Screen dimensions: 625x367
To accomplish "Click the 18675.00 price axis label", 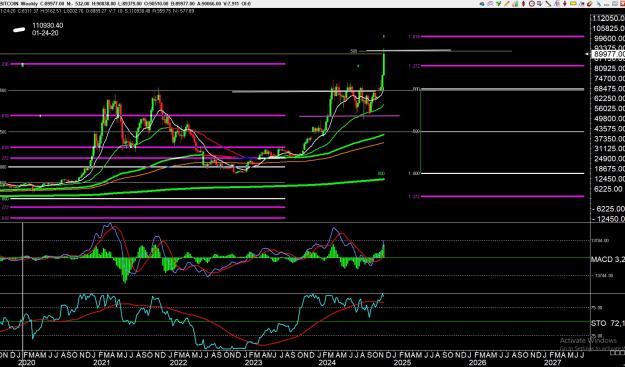I will pos(609,169).
